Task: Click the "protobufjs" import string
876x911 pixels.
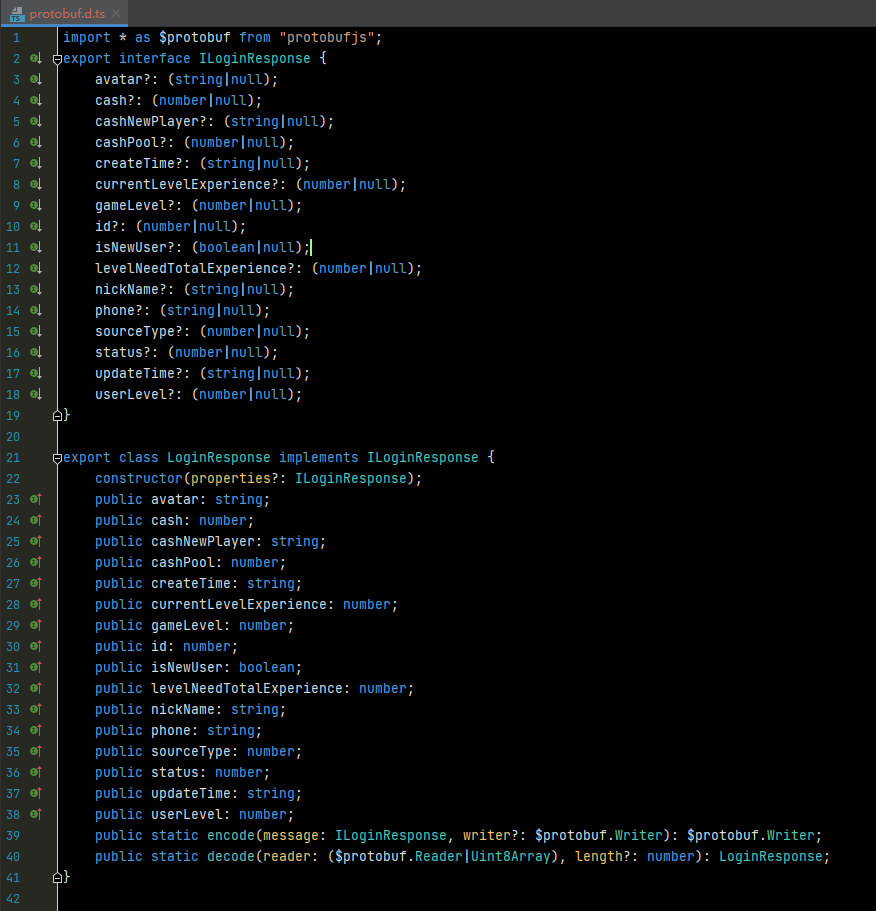Action: click(326, 37)
